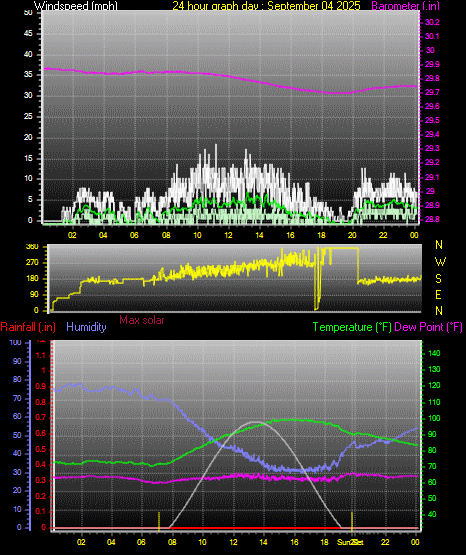Click the 'Windspeed (mph)' axis title

click(x=75, y=6)
